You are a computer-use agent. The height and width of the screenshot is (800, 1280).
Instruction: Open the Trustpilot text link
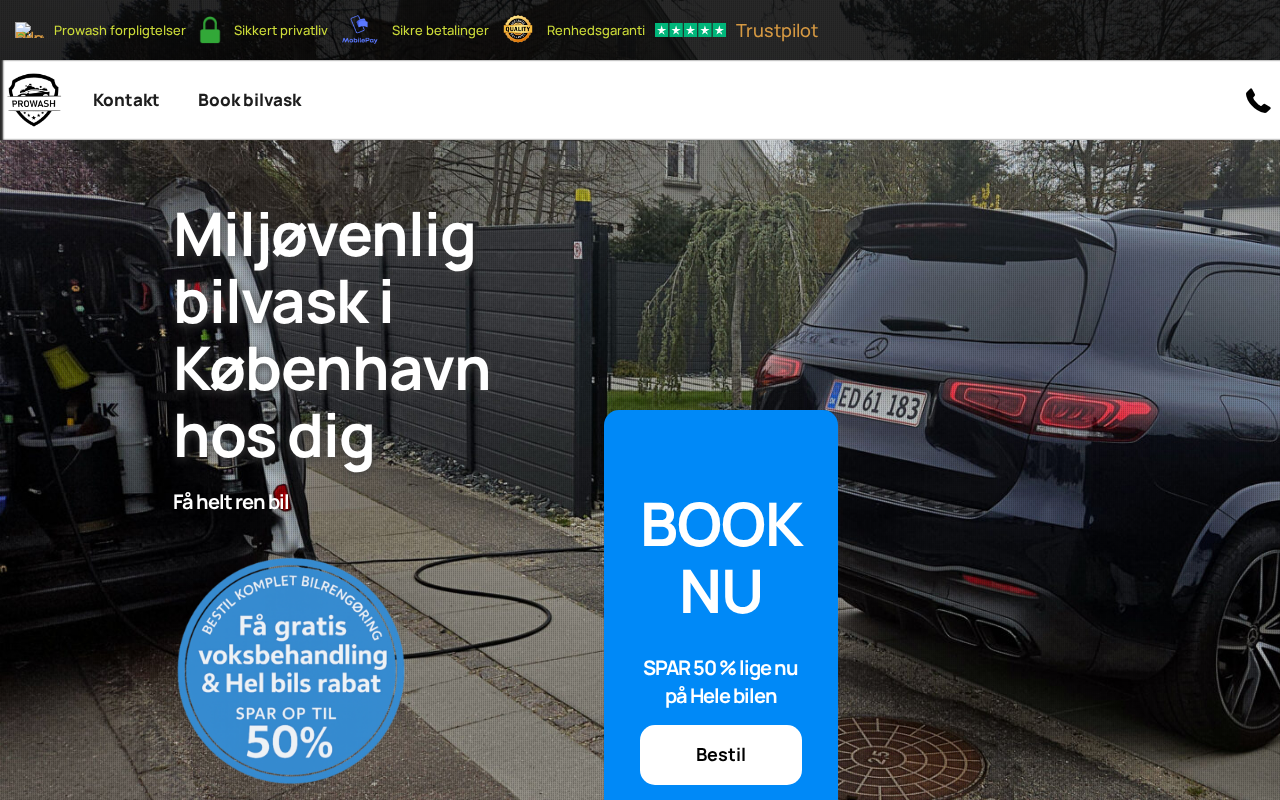tap(777, 30)
